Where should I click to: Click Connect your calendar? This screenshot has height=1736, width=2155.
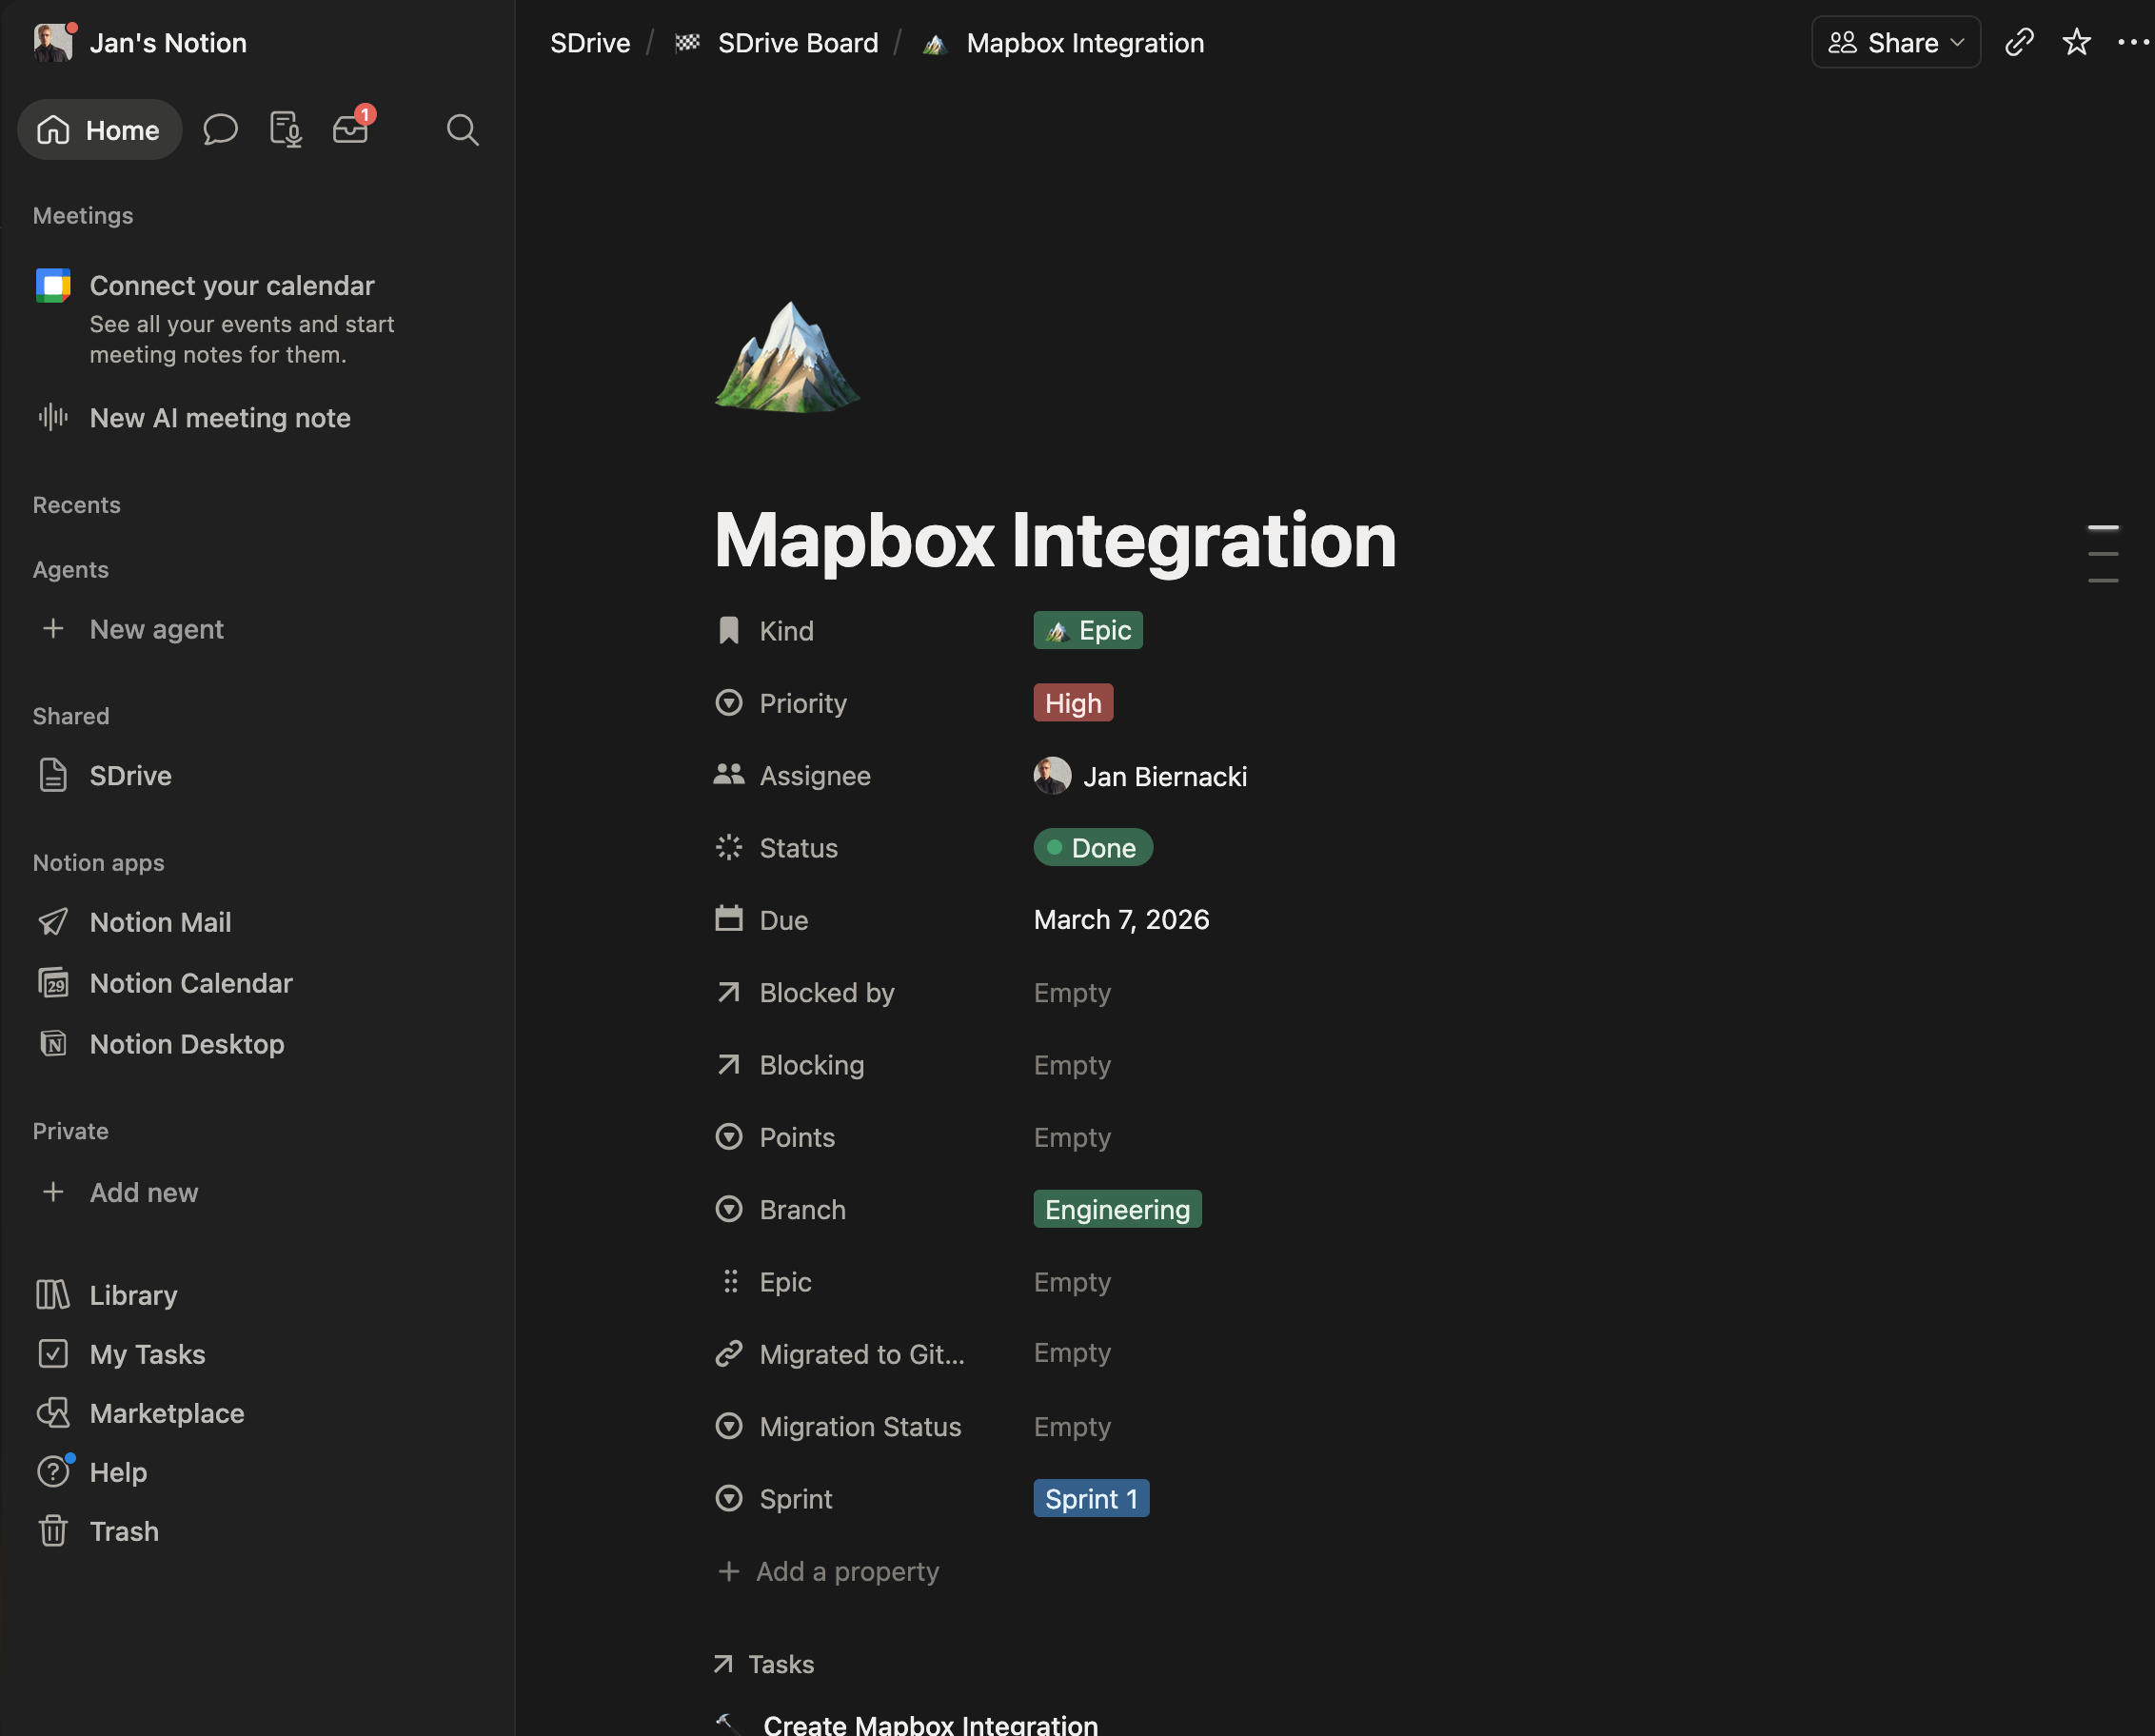point(232,286)
